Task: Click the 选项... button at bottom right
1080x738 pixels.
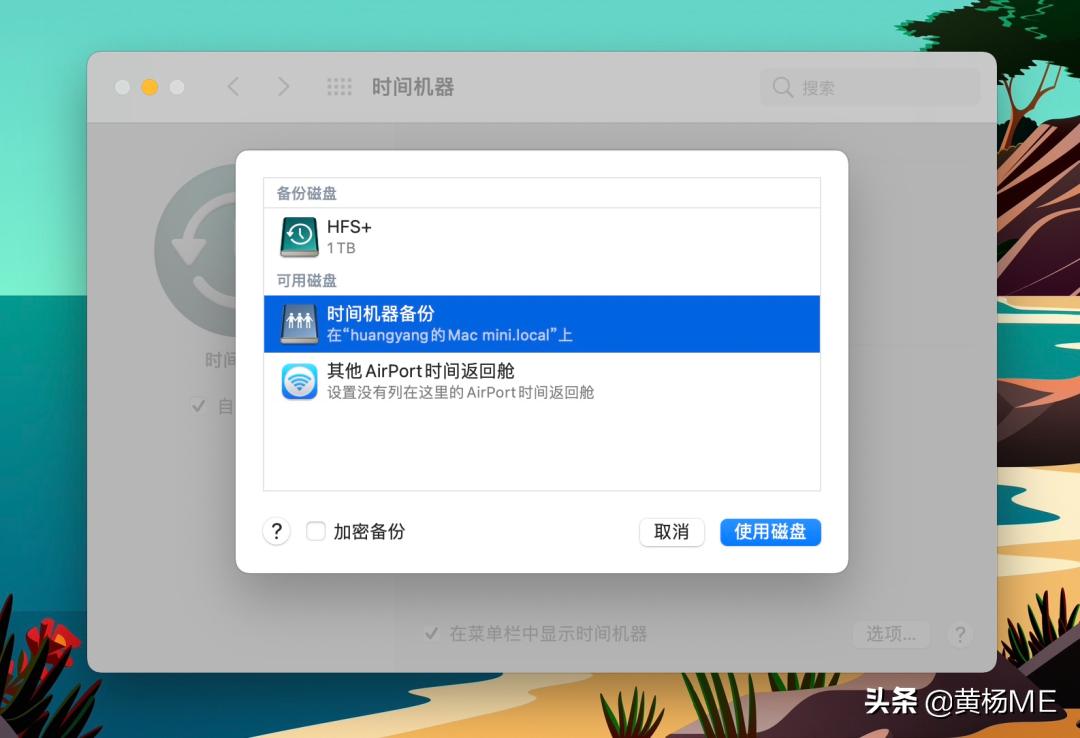Action: click(890, 634)
